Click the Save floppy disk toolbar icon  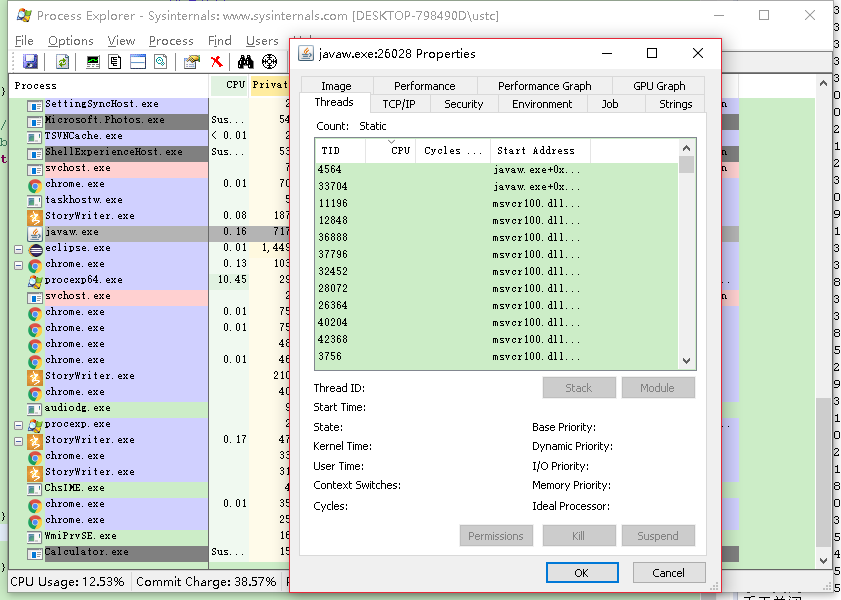coord(31,62)
